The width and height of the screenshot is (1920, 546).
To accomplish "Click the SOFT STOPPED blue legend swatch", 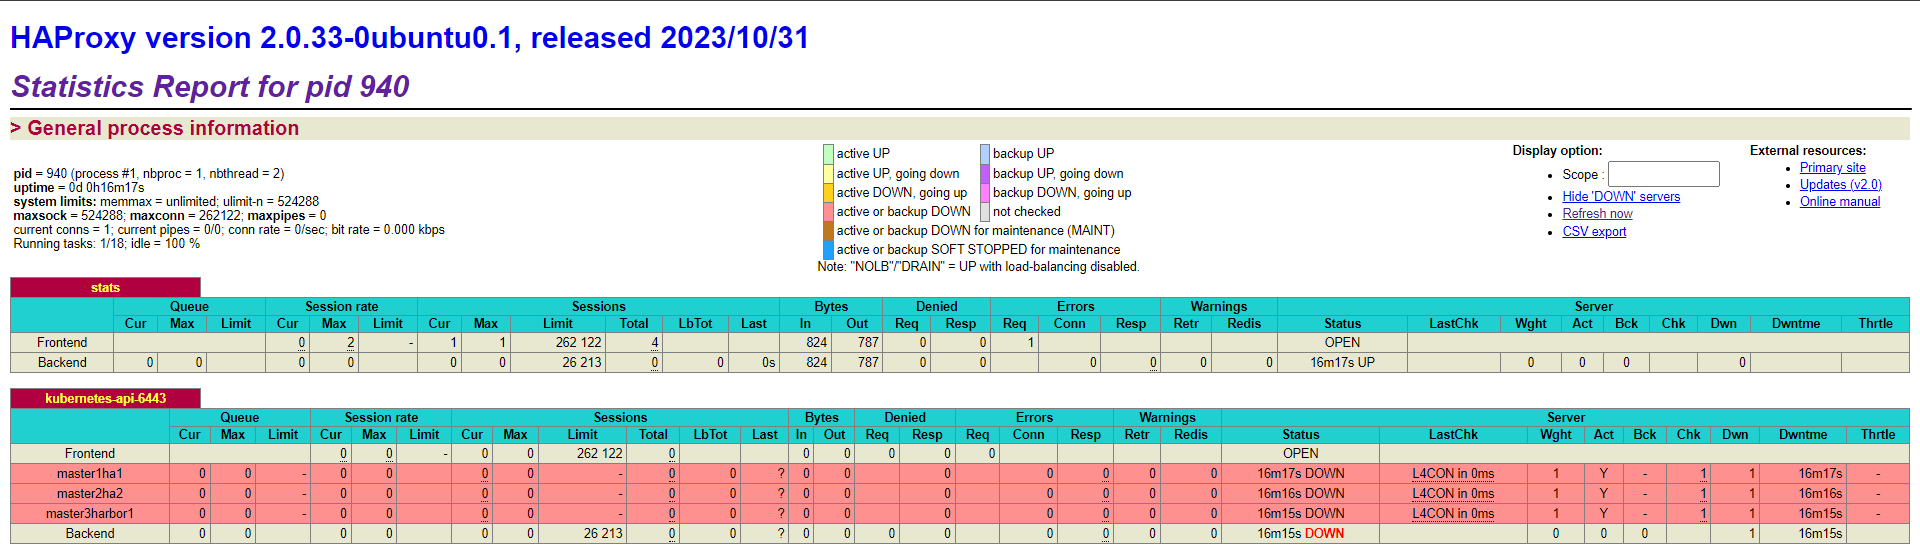I will pos(828,249).
